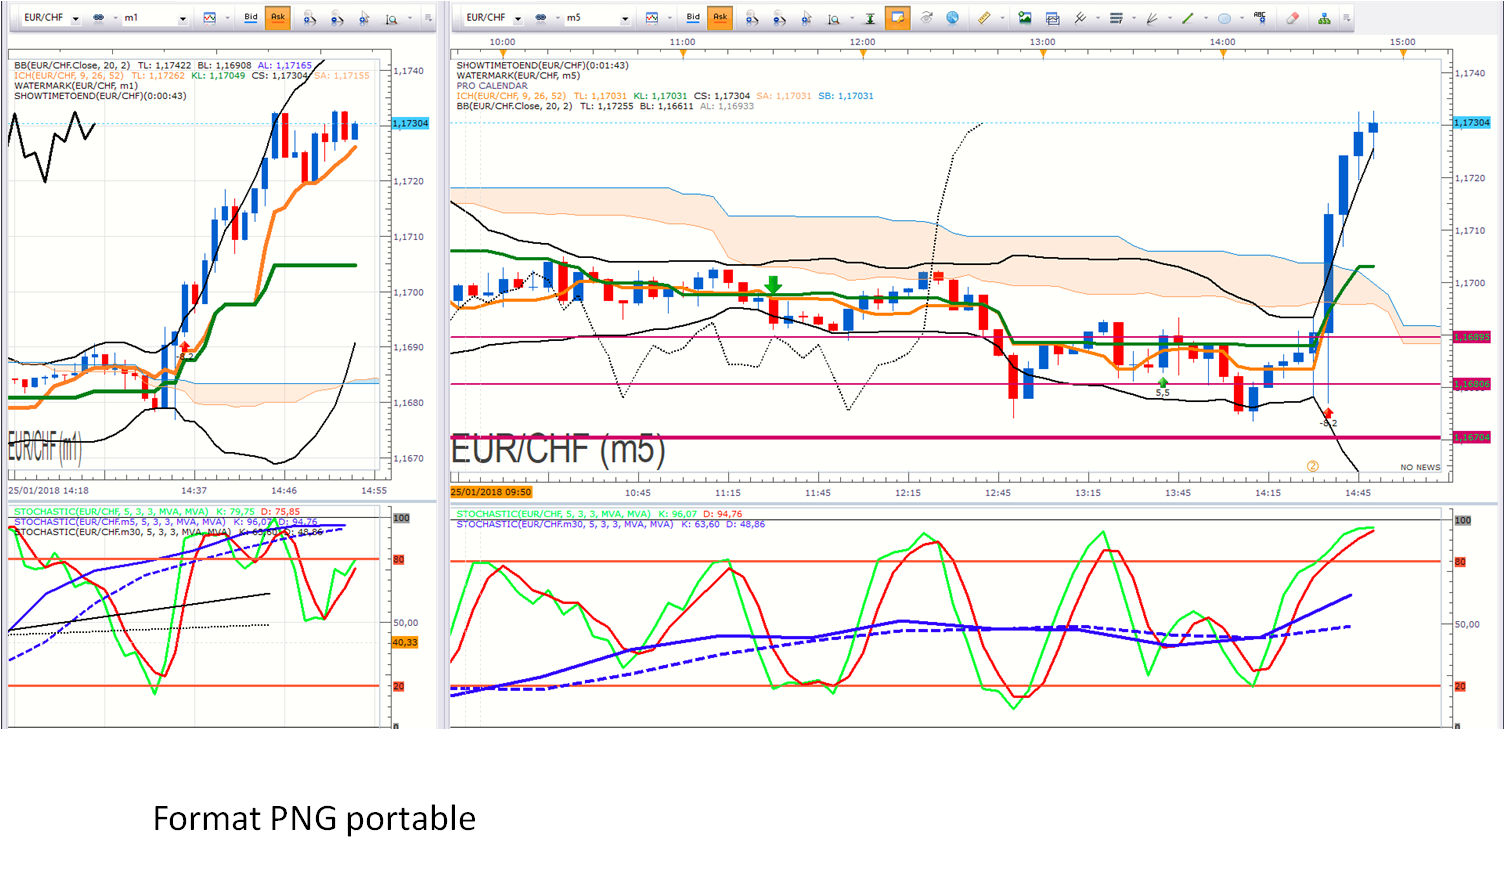
Task: Click the BB indicator label in m1 chart
Action: click(163, 66)
